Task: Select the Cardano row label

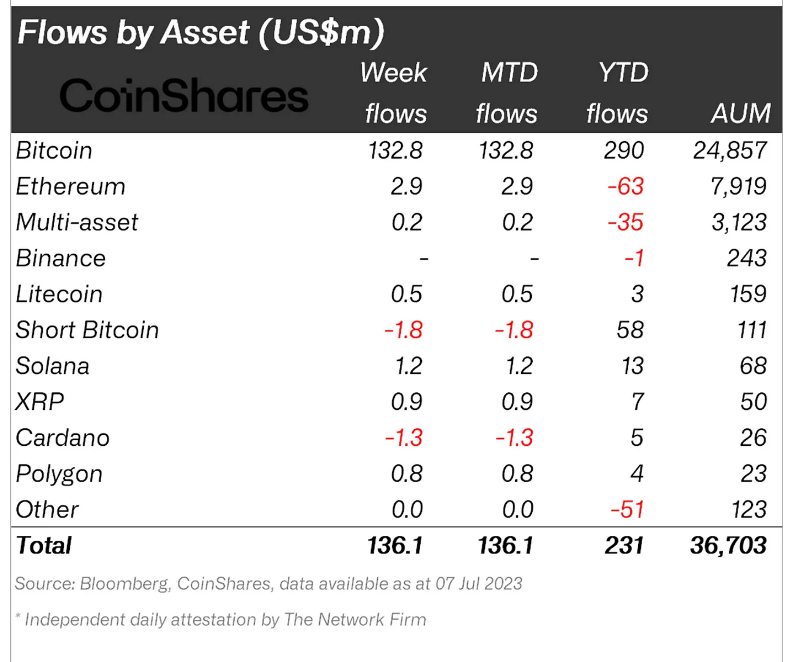Action: pyautogui.click(x=63, y=438)
